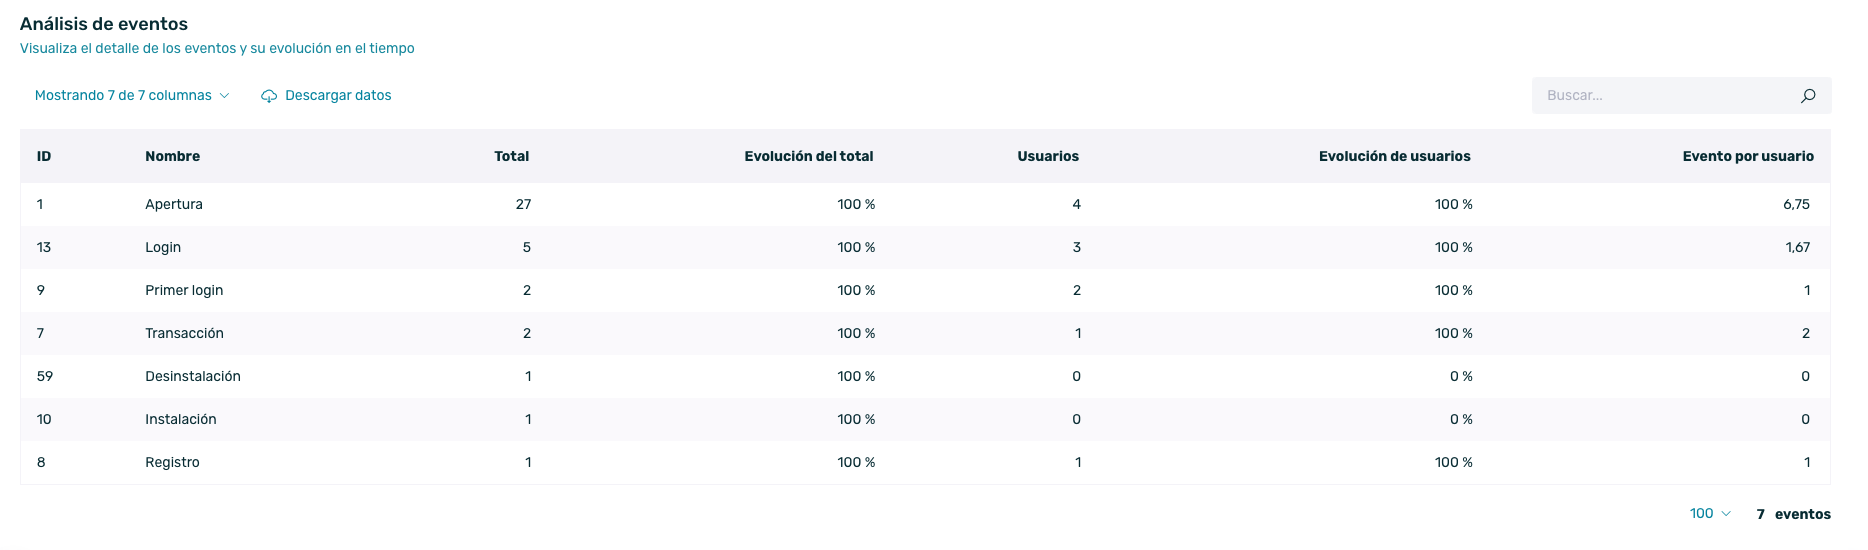The height and width of the screenshot is (550, 1868).
Task: Sort by the Nombre column header
Action: pyautogui.click(x=172, y=156)
